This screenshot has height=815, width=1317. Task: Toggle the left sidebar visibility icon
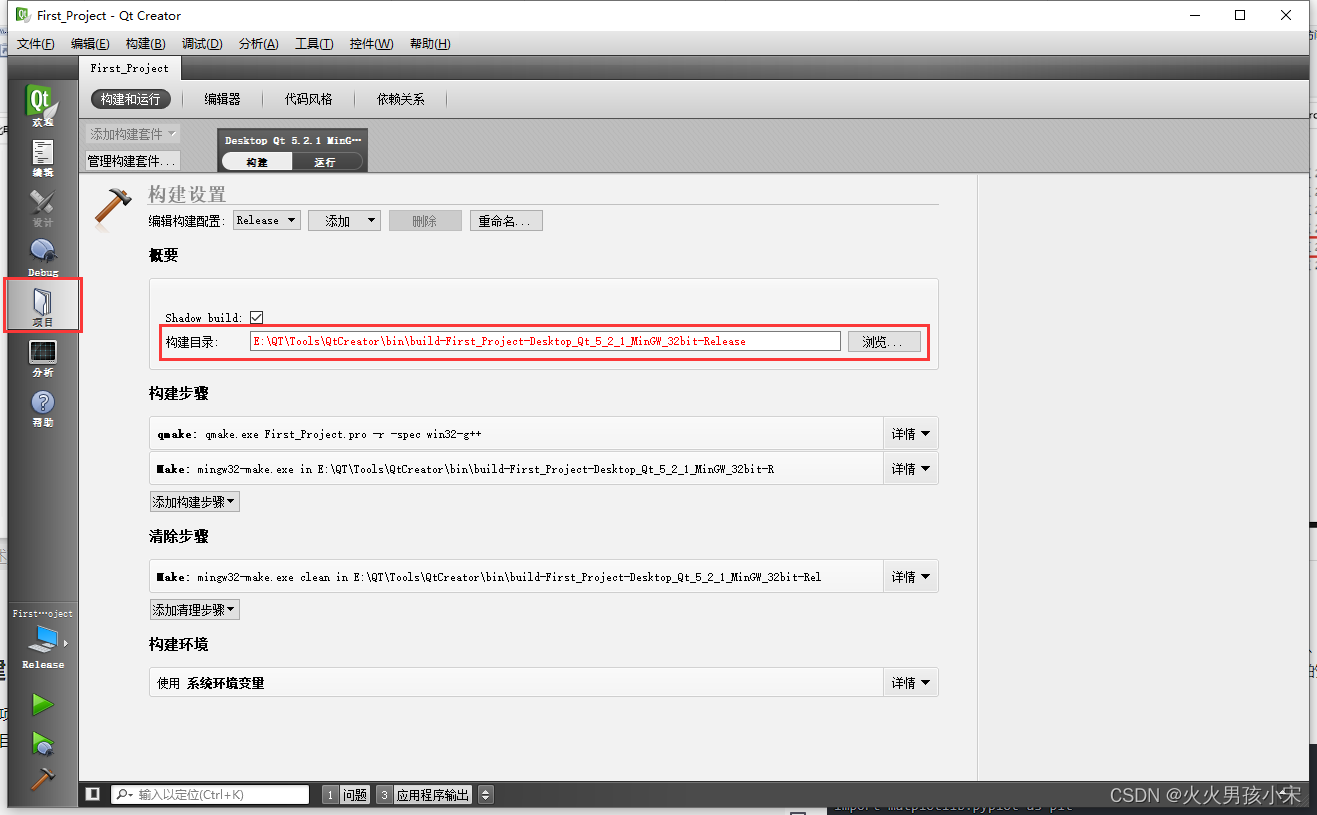[x=93, y=794]
